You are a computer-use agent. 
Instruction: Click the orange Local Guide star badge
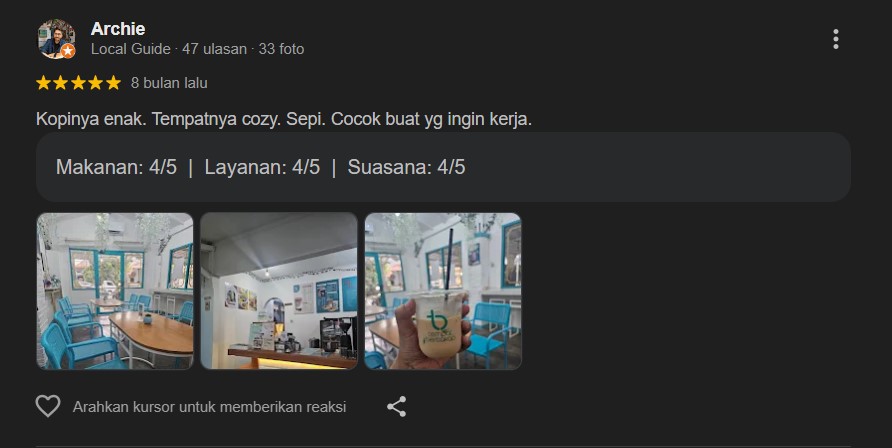coord(68,51)
